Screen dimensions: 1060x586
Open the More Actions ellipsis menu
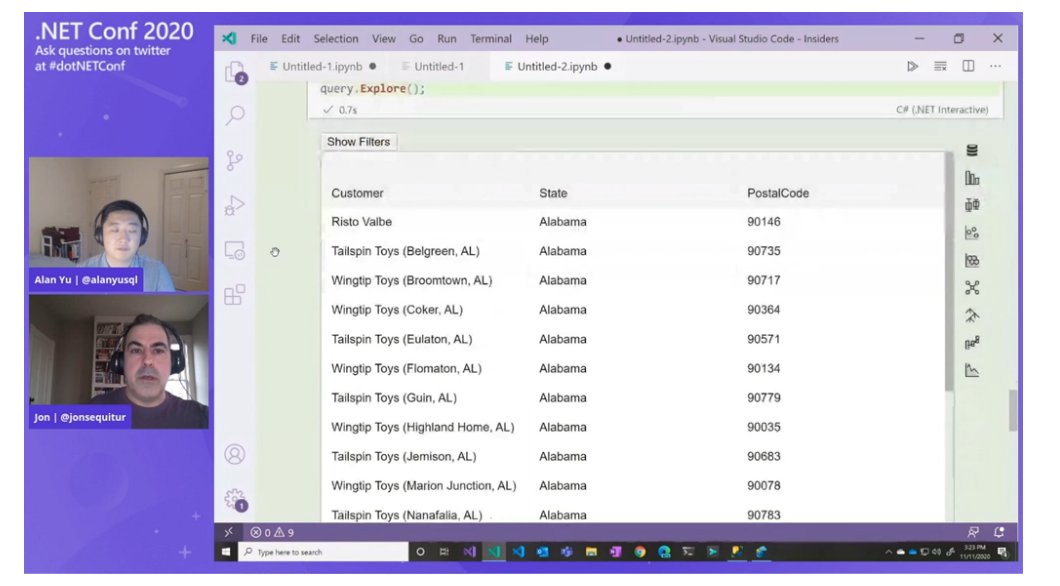995,66
